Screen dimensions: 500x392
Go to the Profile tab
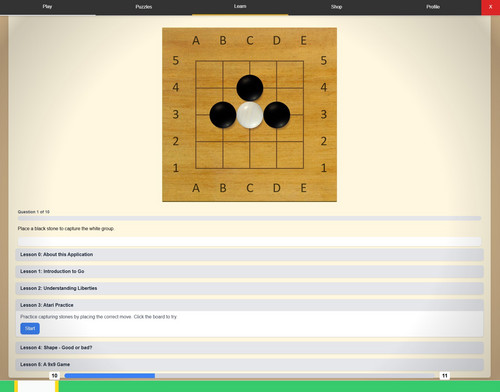433,7
